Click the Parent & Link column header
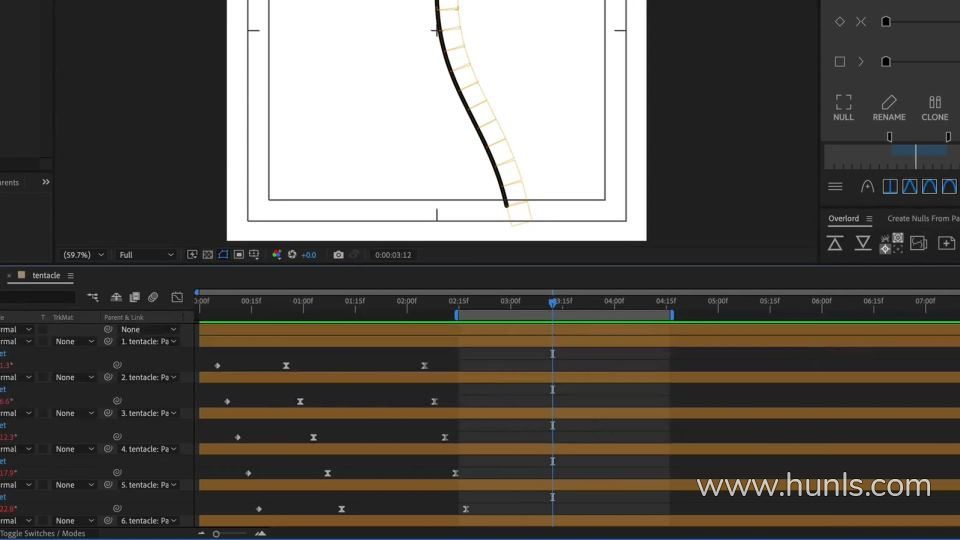This screenshot has height=540, width=960. (x=124, y=317)
